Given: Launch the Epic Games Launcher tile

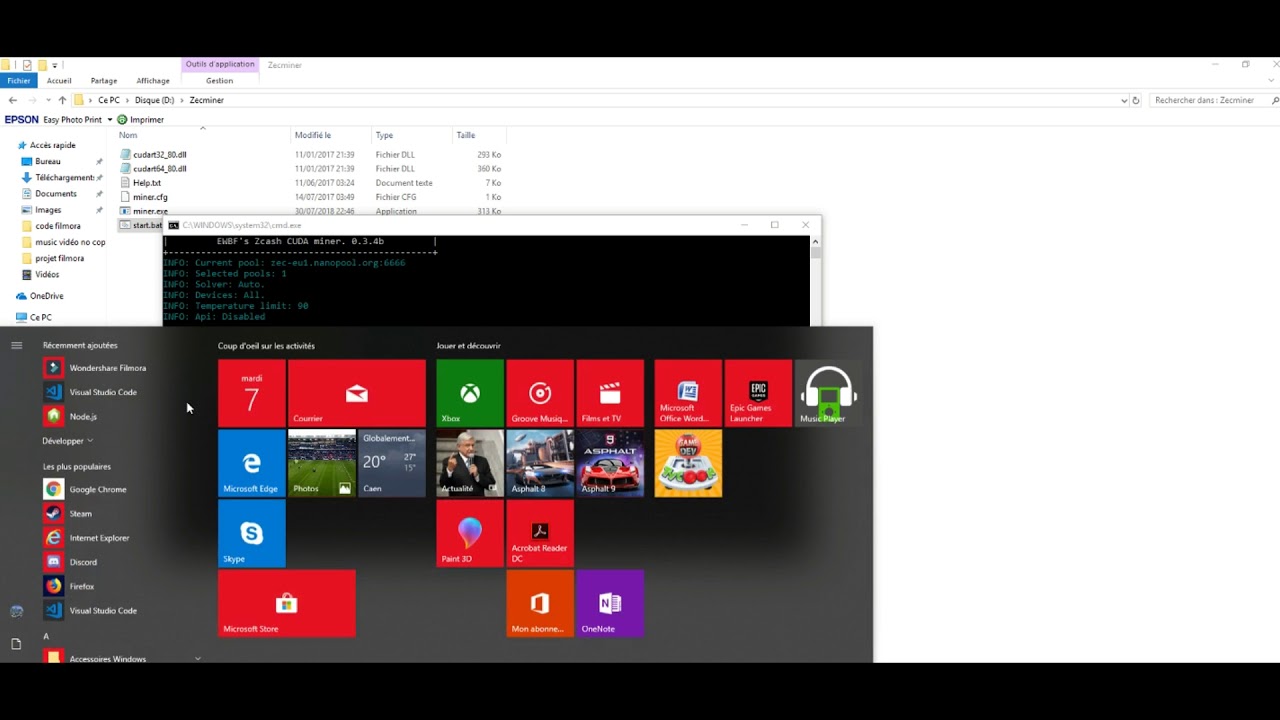Looking at the screenshot, I should (758, 393).
